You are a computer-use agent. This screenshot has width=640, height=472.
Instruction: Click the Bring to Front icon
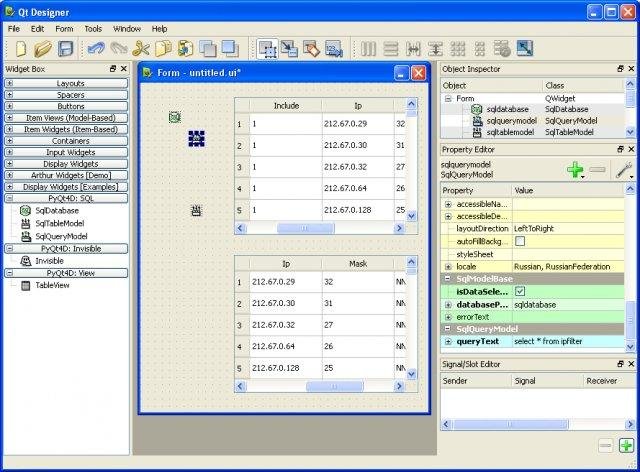tap(230, 49)
